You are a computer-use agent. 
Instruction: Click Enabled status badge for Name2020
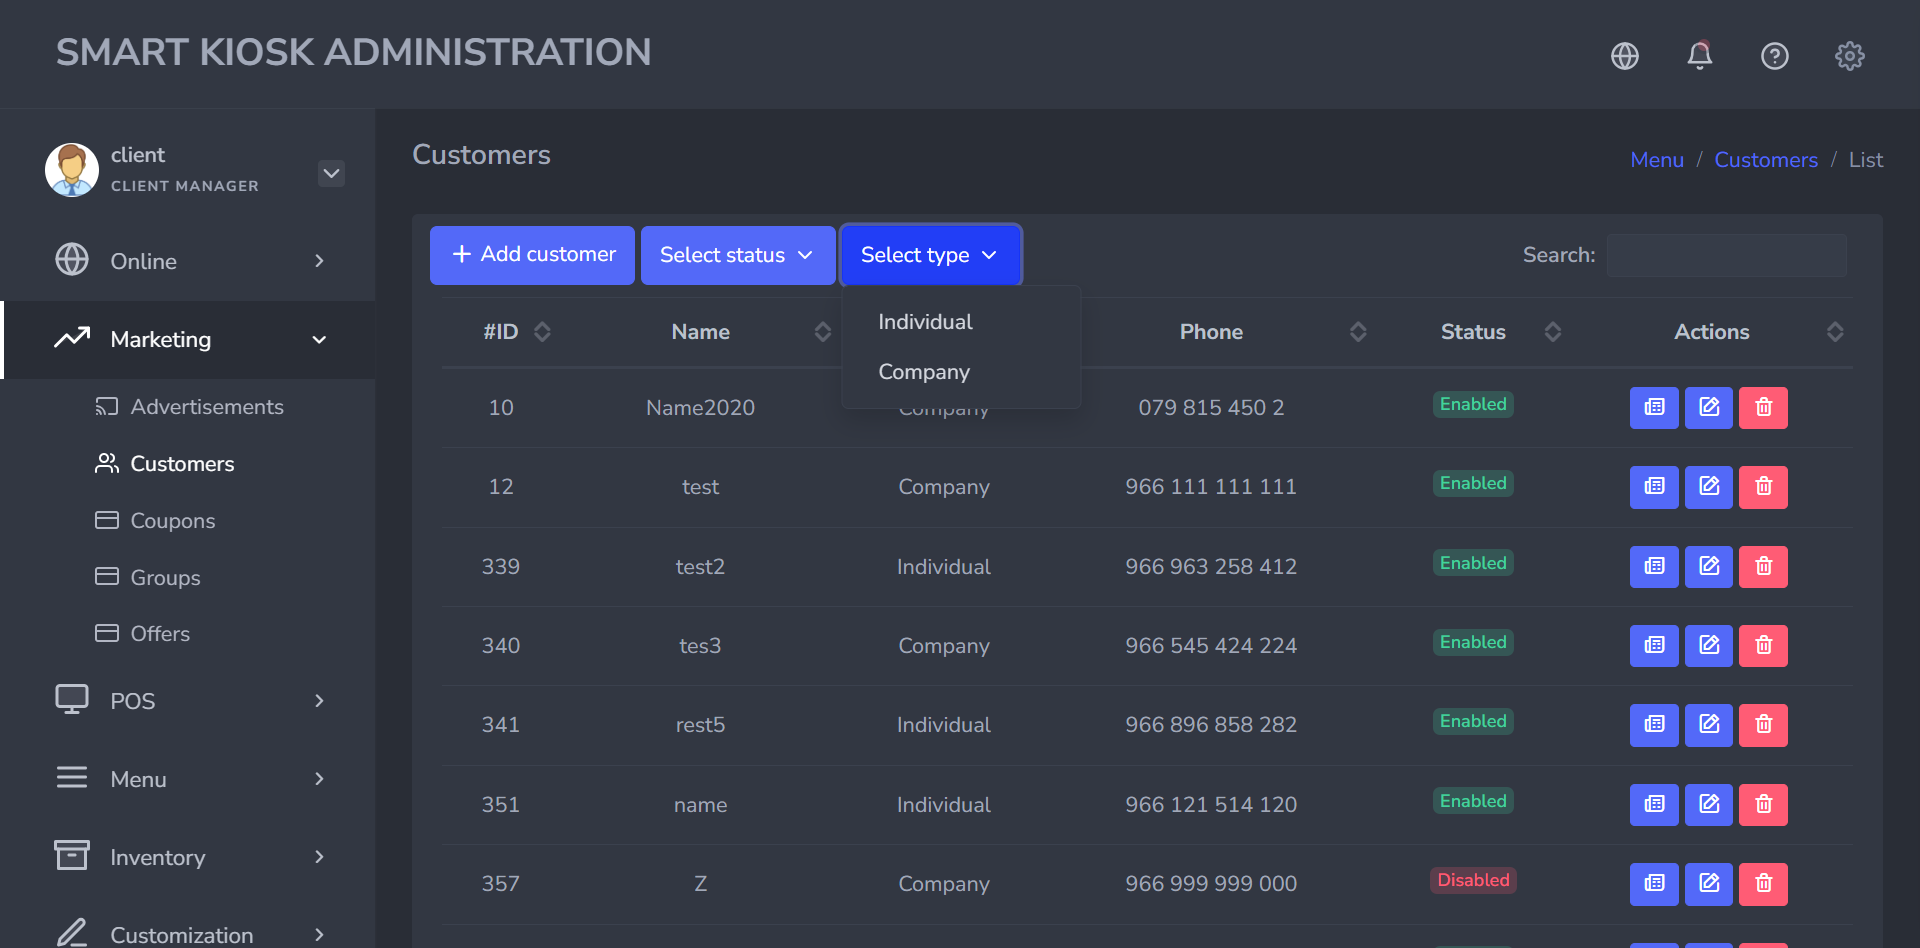(1473, 404)
